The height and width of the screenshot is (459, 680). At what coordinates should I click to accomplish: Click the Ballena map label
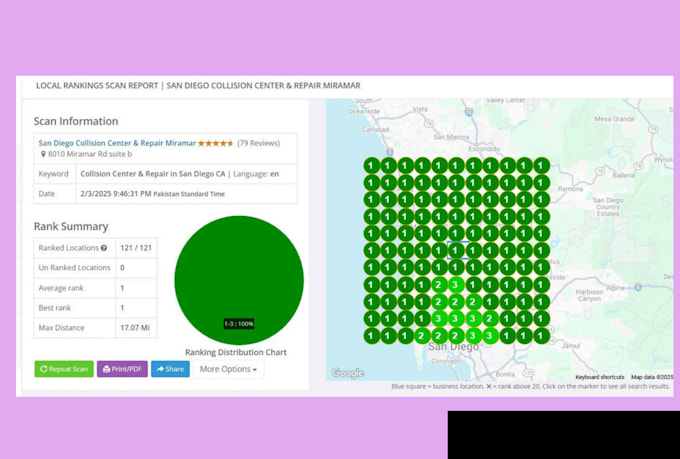click(623, 175)
